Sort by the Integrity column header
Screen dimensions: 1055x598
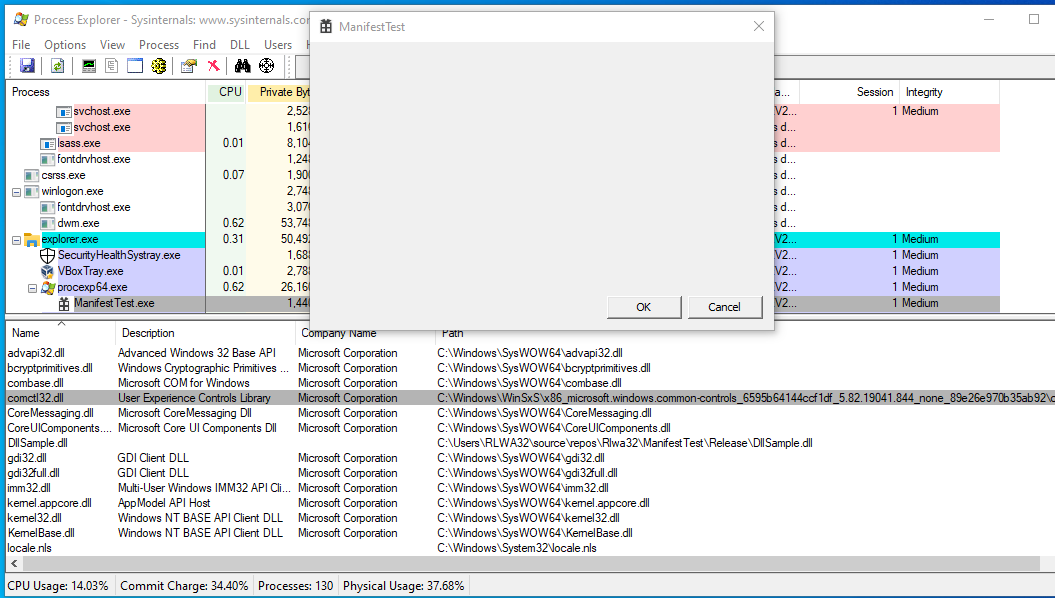pos(949,92)
